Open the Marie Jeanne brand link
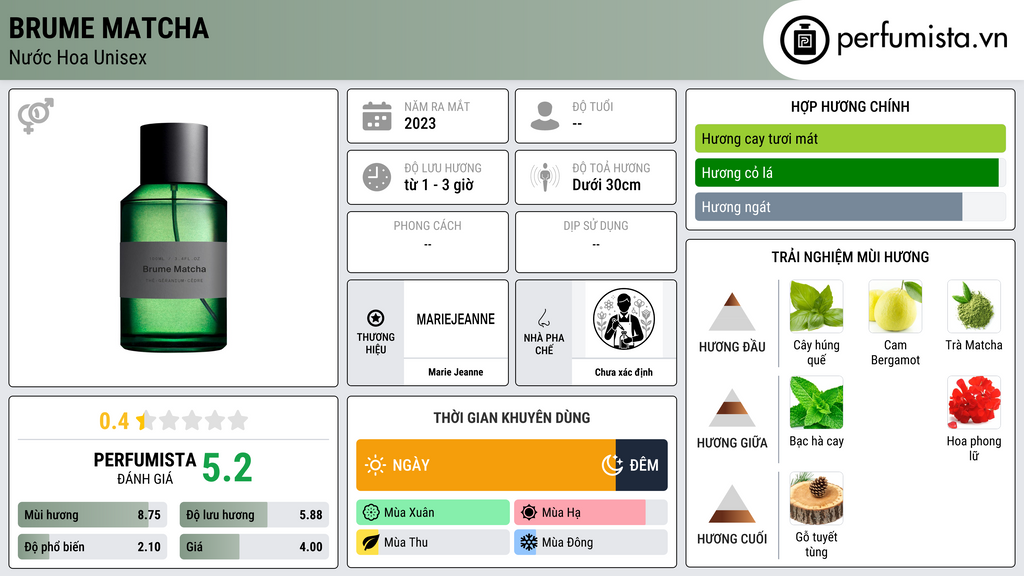Screen dimensions: 1024x576 pyautogui.click(x=456, y=372)
